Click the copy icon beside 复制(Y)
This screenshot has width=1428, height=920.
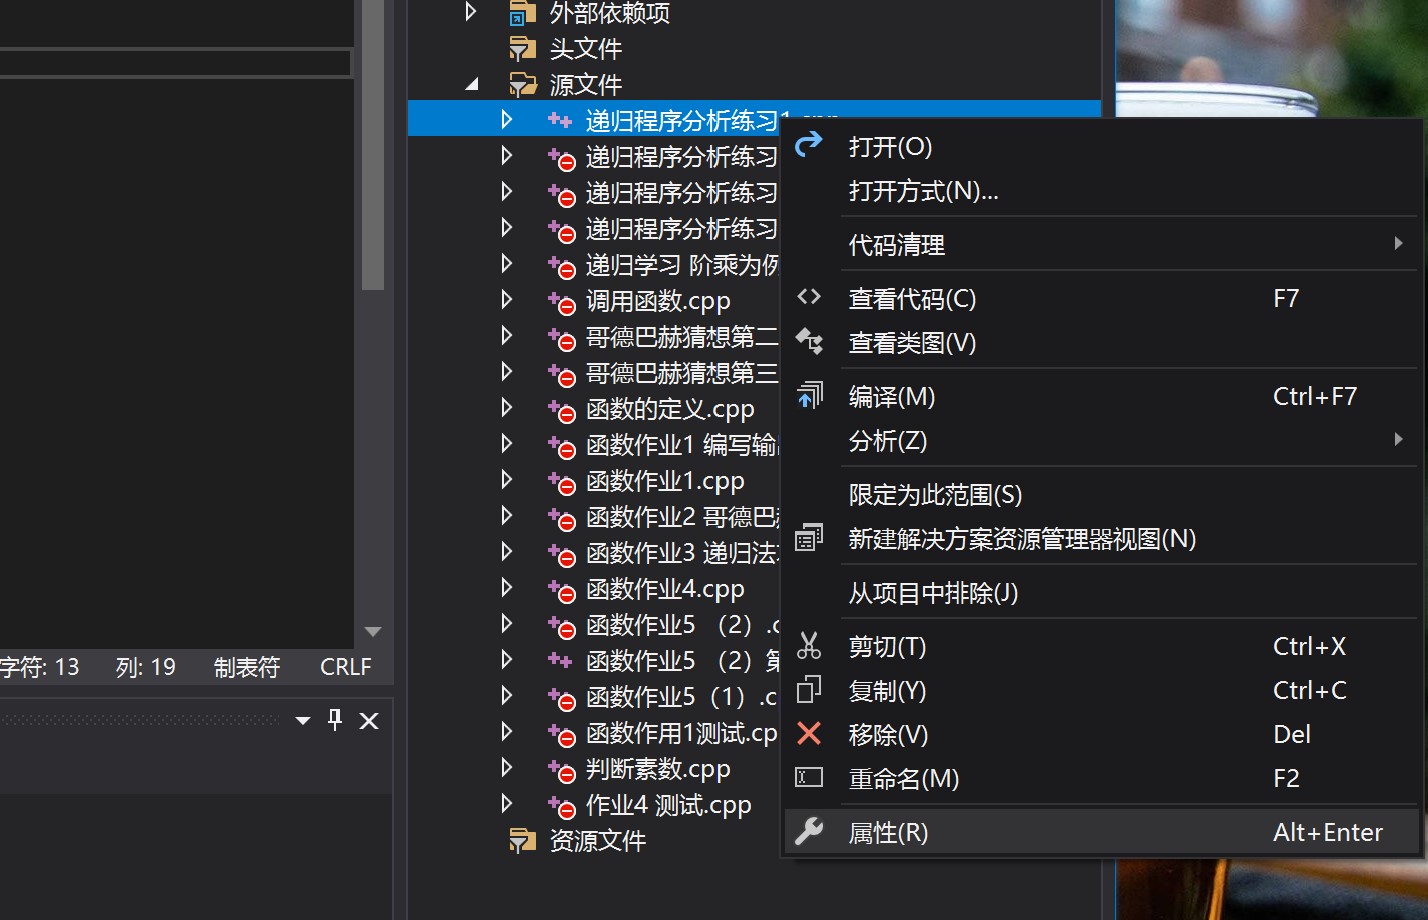pos(809,690)
